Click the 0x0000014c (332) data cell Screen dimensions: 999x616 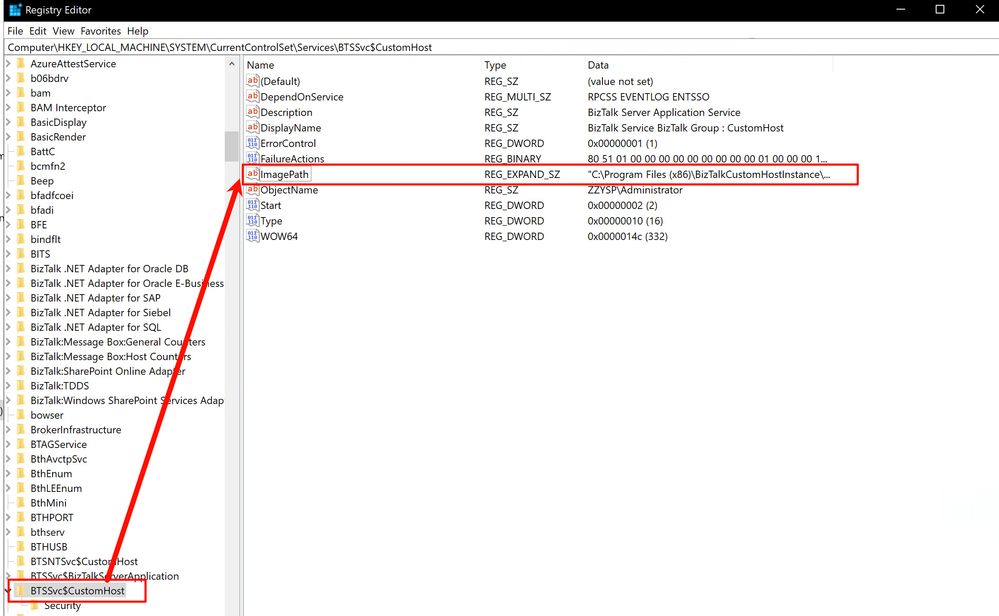[x=628, y=236]
